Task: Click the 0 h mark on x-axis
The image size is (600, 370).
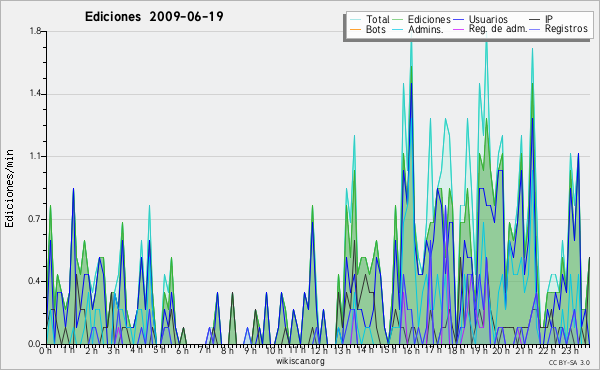Action: pos(45,350)
